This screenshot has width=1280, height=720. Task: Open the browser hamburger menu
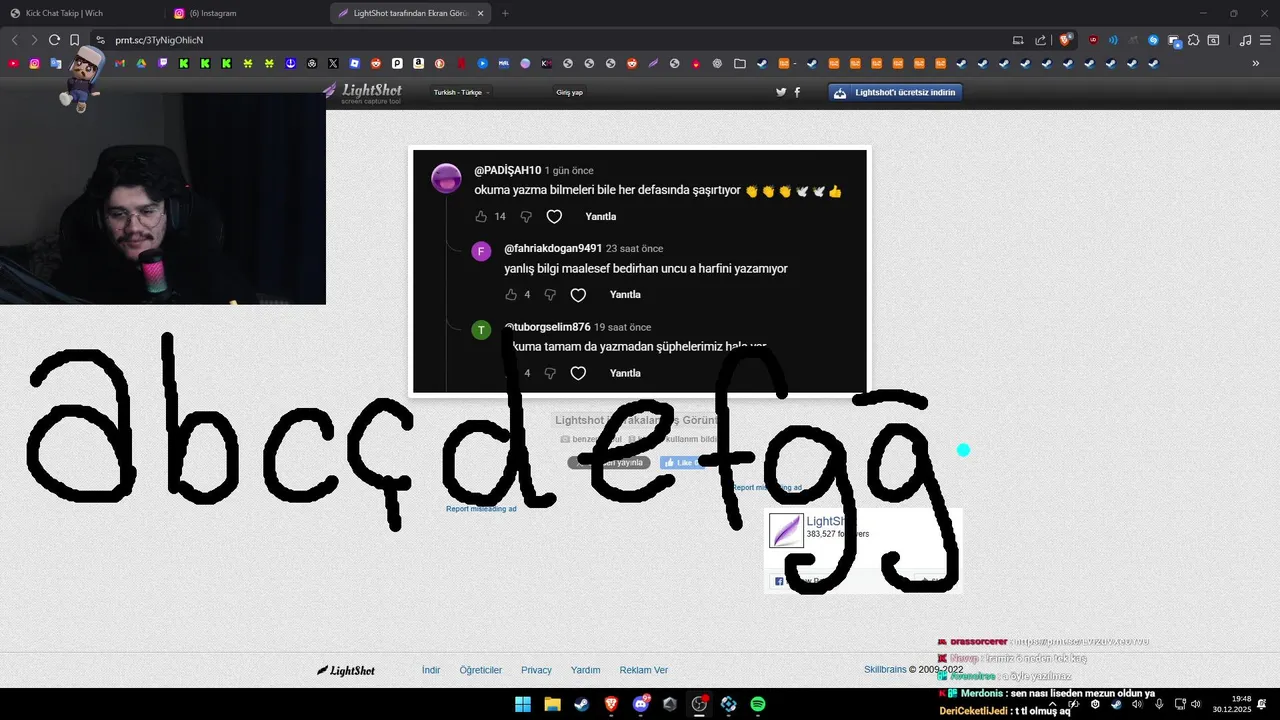pos(1265,40)
